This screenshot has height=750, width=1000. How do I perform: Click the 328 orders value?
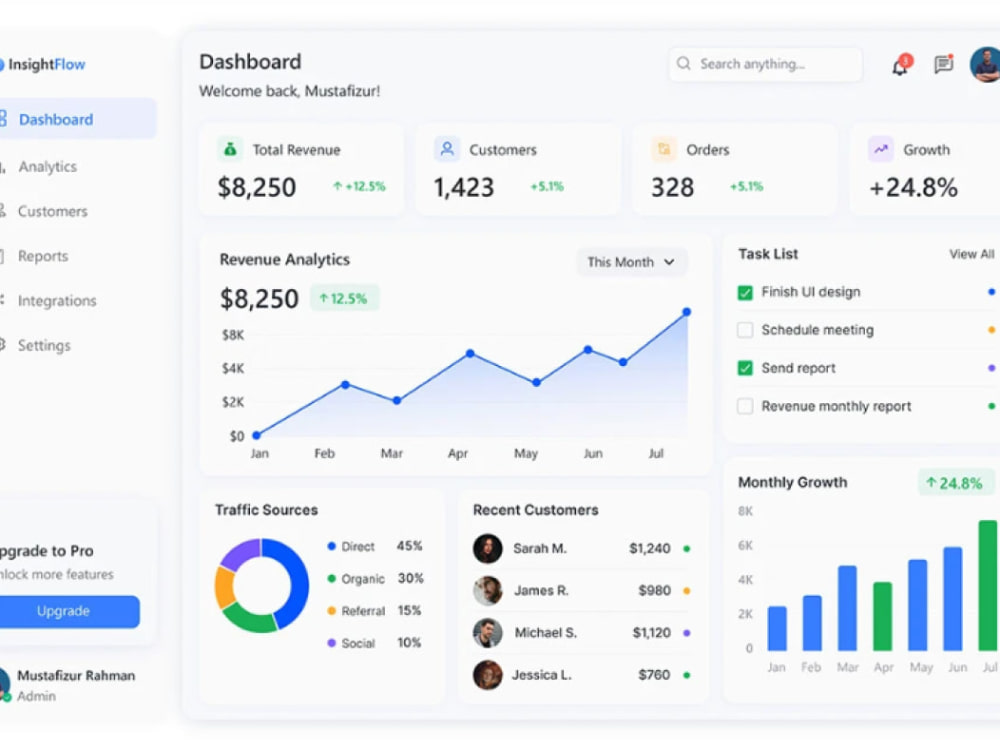(x=672, y=188)
